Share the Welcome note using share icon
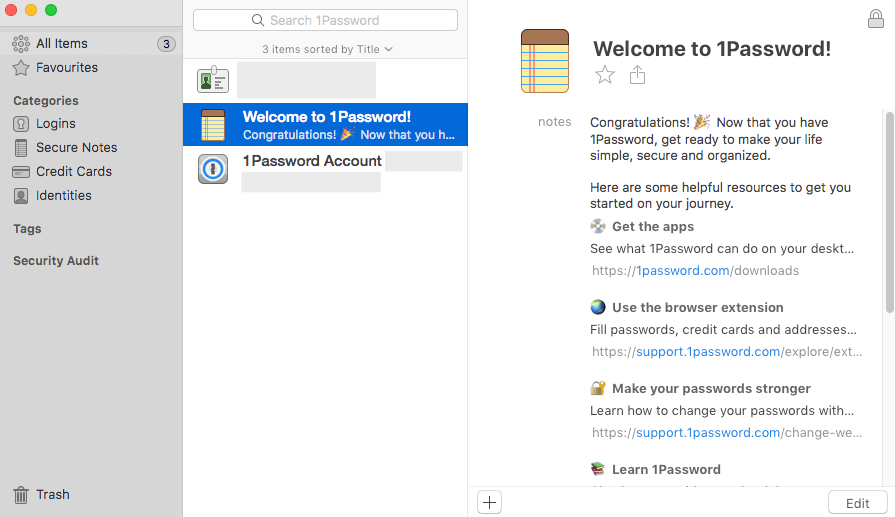895x517 pixels. pos(637,75)
